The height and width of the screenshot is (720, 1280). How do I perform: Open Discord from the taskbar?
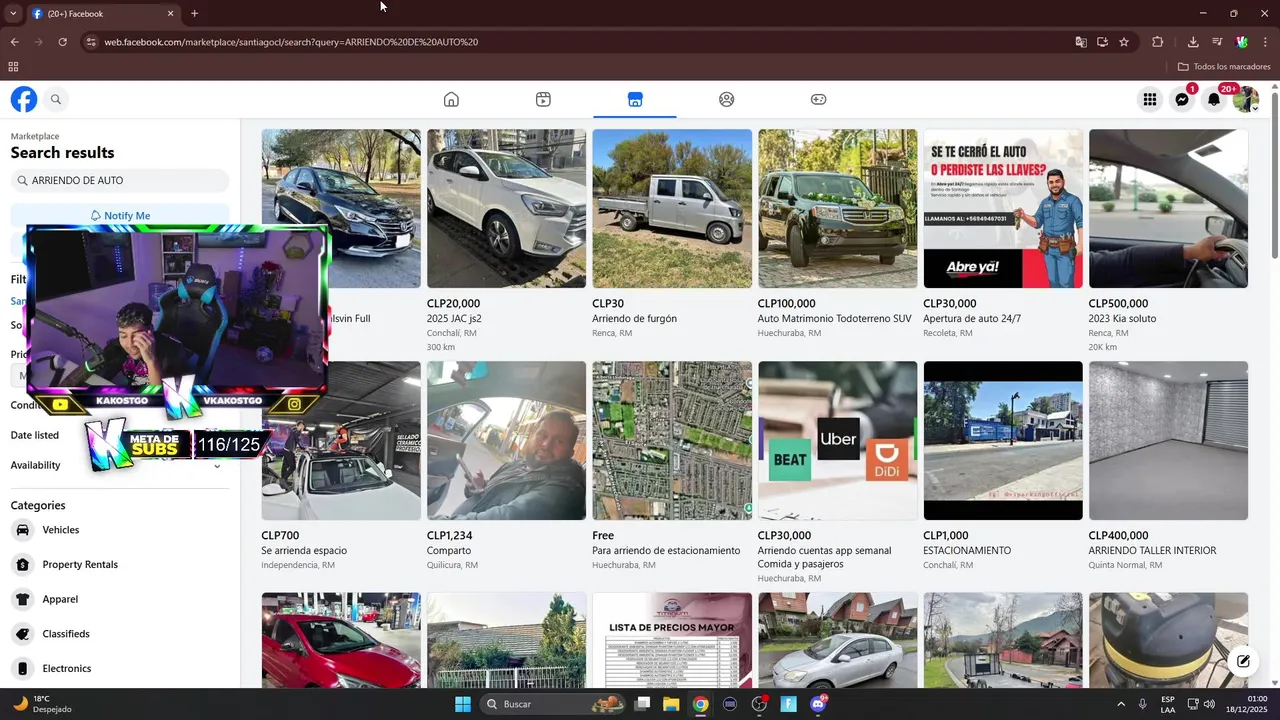818,704
